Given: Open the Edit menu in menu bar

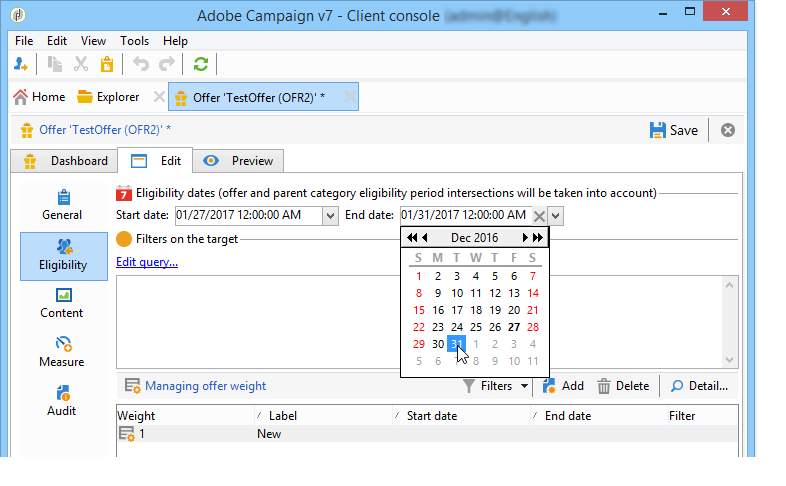Looking at the screenshot, I should [57, 41].
